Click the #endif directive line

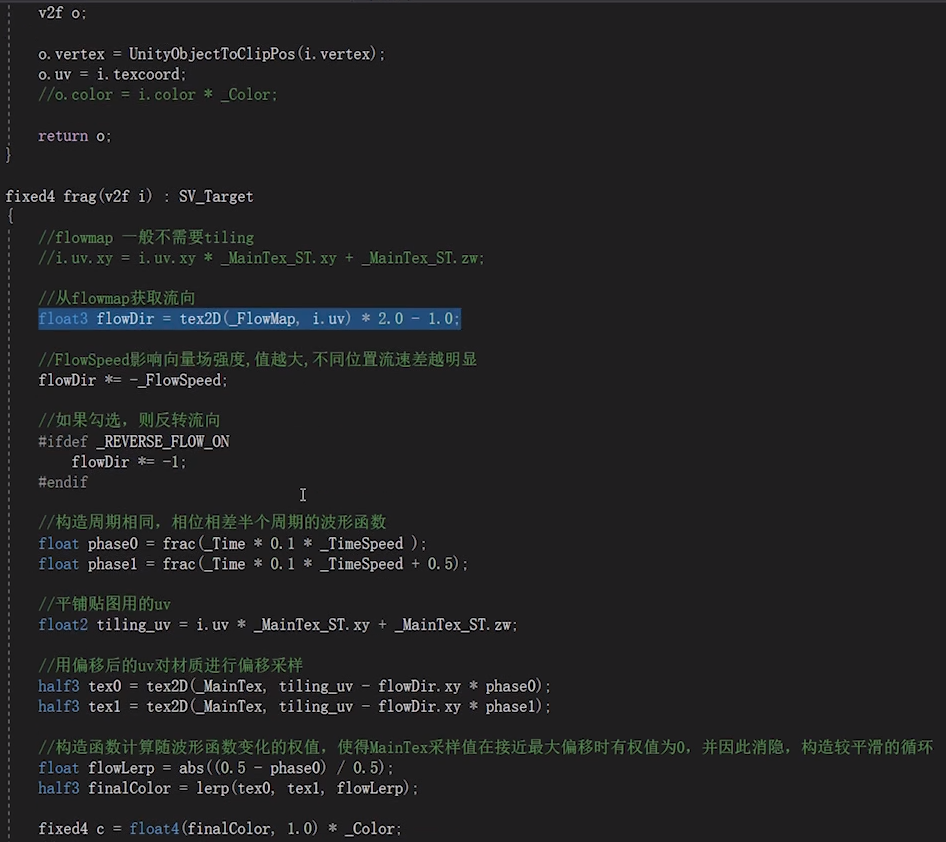pyautogui.click(x=62, y=482)
